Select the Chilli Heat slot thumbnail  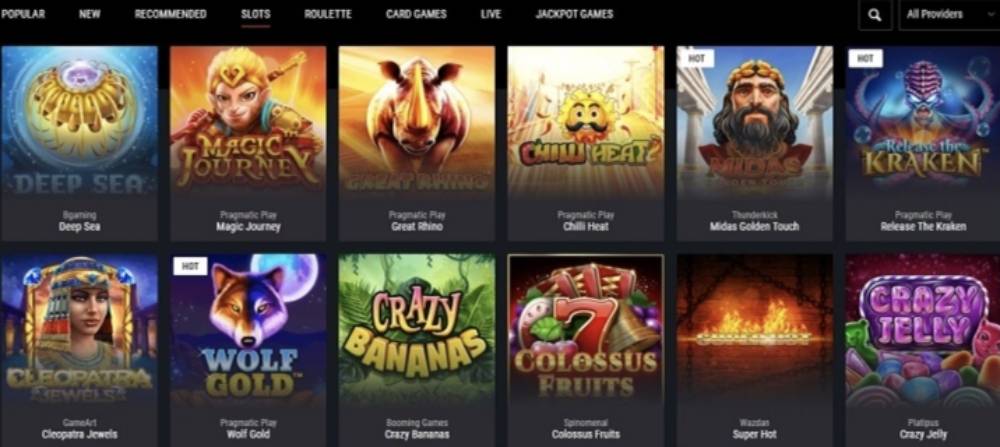point(585,121)
